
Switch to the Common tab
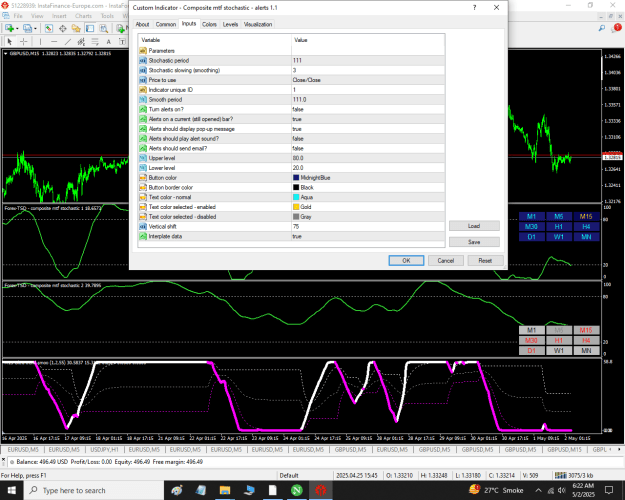166,24
